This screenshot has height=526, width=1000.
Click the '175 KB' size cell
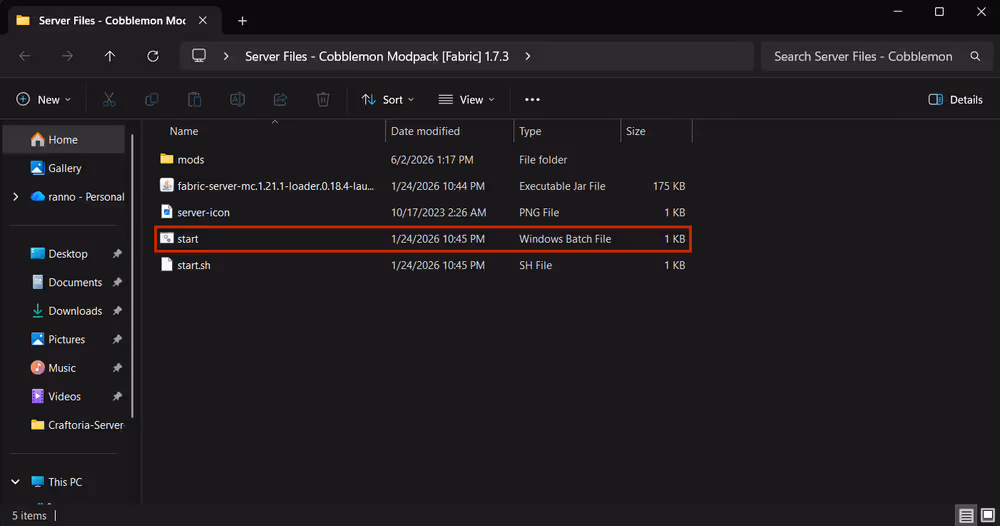(x=669, y=186)
